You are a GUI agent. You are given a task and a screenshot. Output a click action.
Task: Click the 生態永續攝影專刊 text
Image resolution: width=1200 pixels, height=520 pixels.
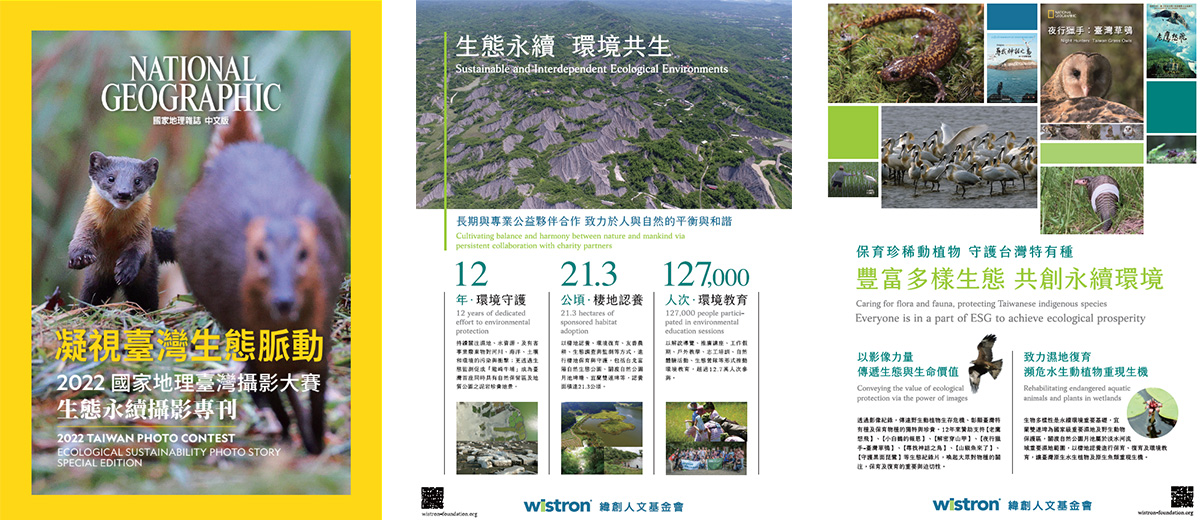tap(149, 409)
